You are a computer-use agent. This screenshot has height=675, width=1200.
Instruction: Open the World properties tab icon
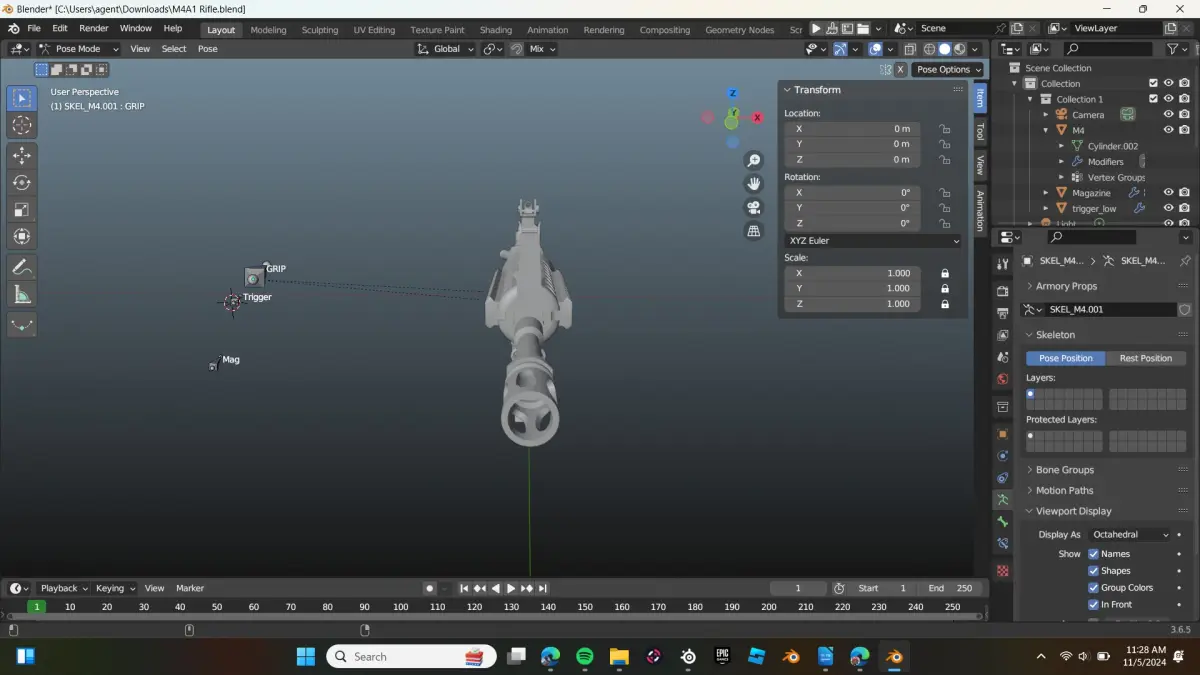click(x=1003, y=379)
